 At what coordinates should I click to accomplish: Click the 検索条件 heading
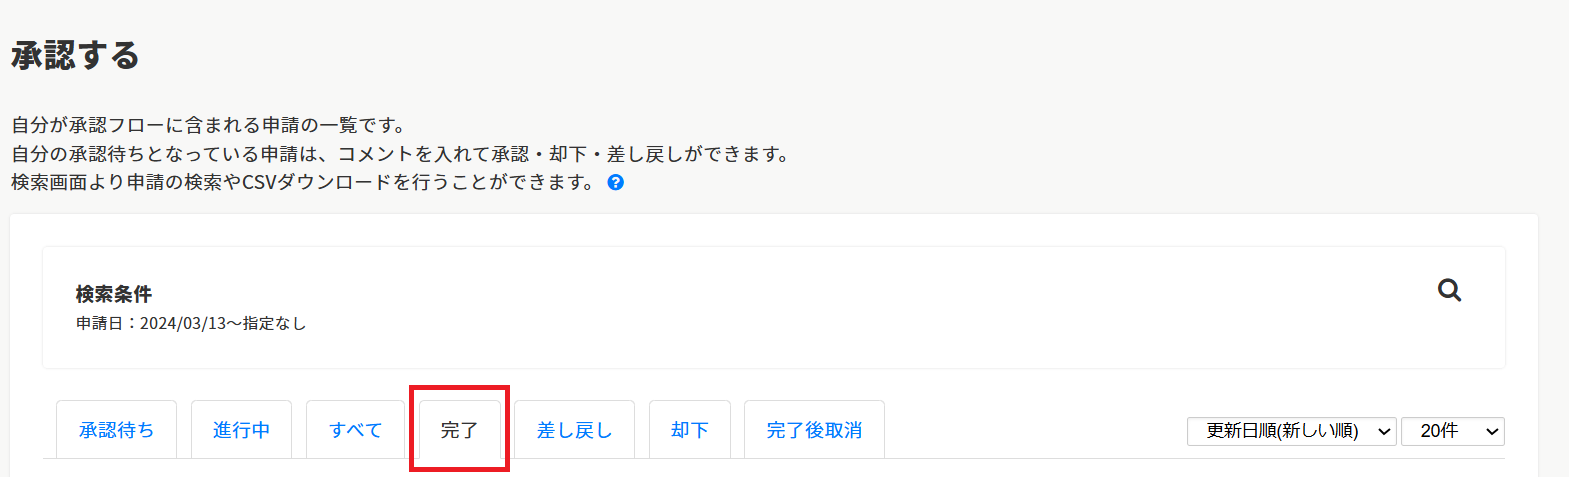coord(114,294)
